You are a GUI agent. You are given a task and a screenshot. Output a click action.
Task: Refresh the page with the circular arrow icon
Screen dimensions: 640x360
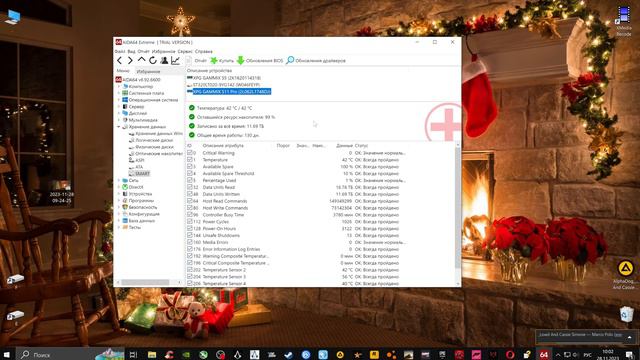[x=153, y=60]
